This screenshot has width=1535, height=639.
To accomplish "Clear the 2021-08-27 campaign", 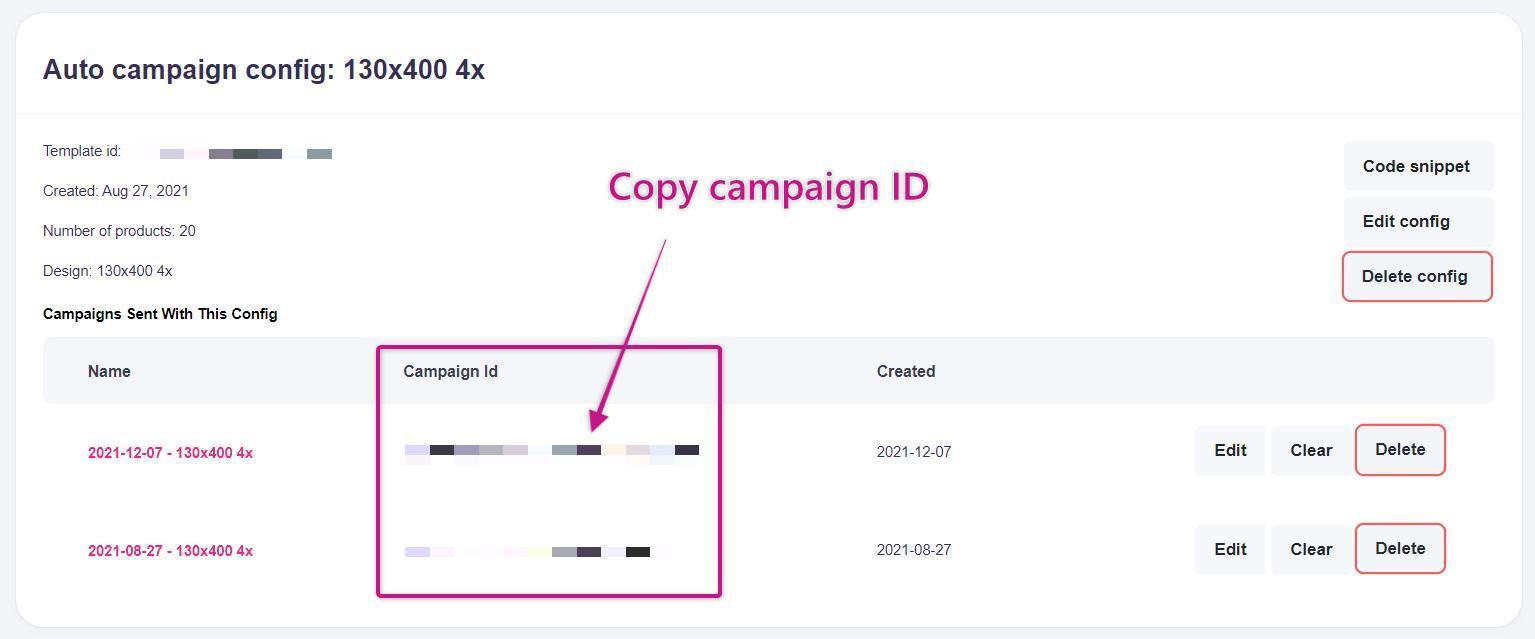I will point(1310,549).
